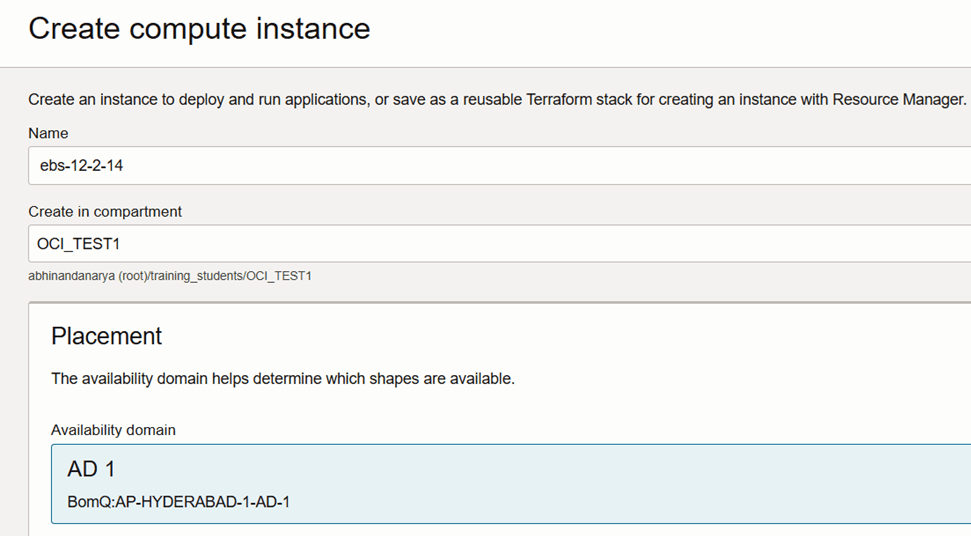The height and width of the screenshot is (536, 971).
Task: Open the Create in compartment dropdown
Action: [x=500, y=244]
